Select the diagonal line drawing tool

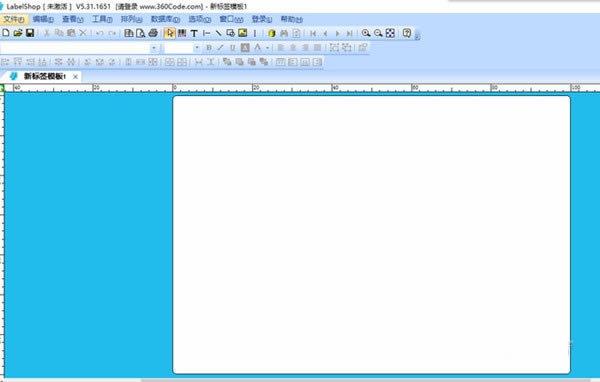click(218, 33)
